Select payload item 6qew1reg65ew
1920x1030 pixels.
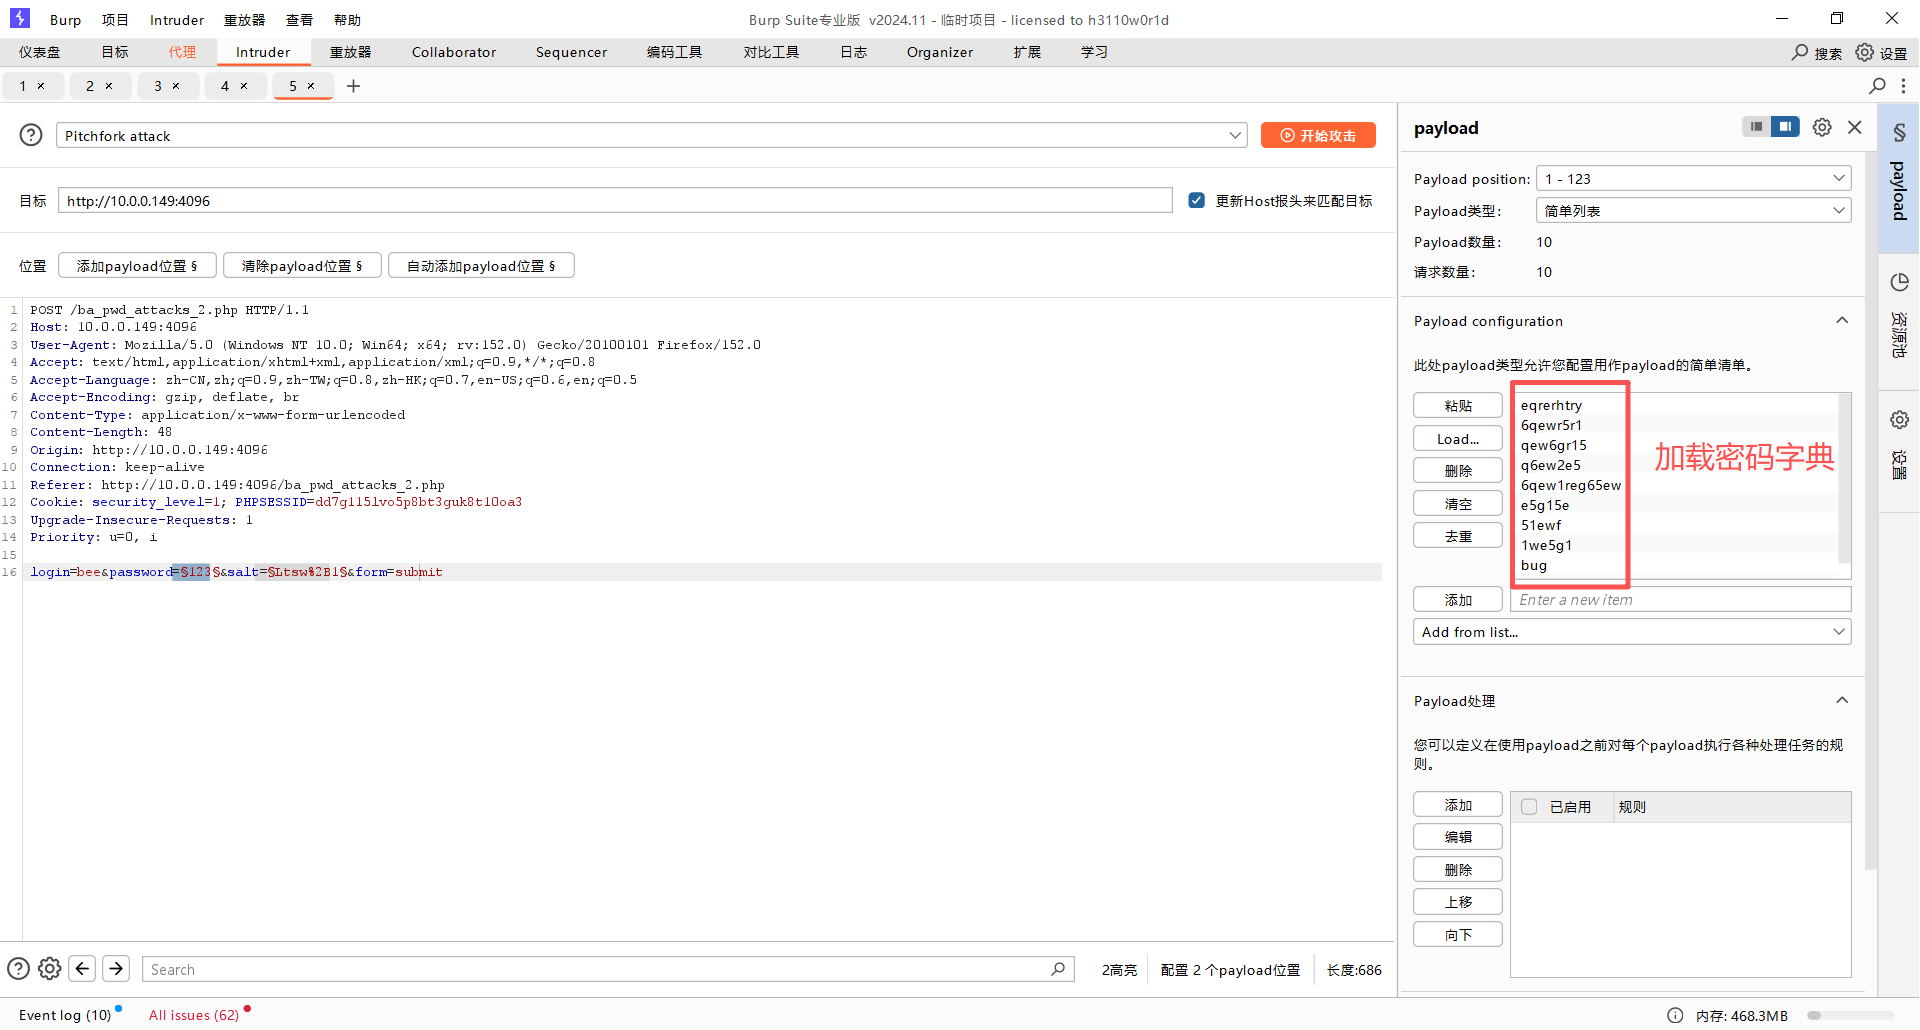tap(1570, 485)
